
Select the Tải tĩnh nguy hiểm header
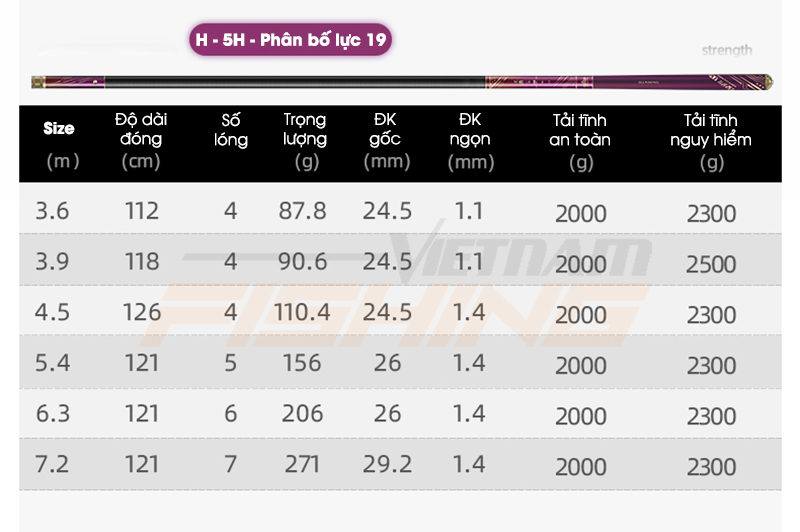pos(711,141)
